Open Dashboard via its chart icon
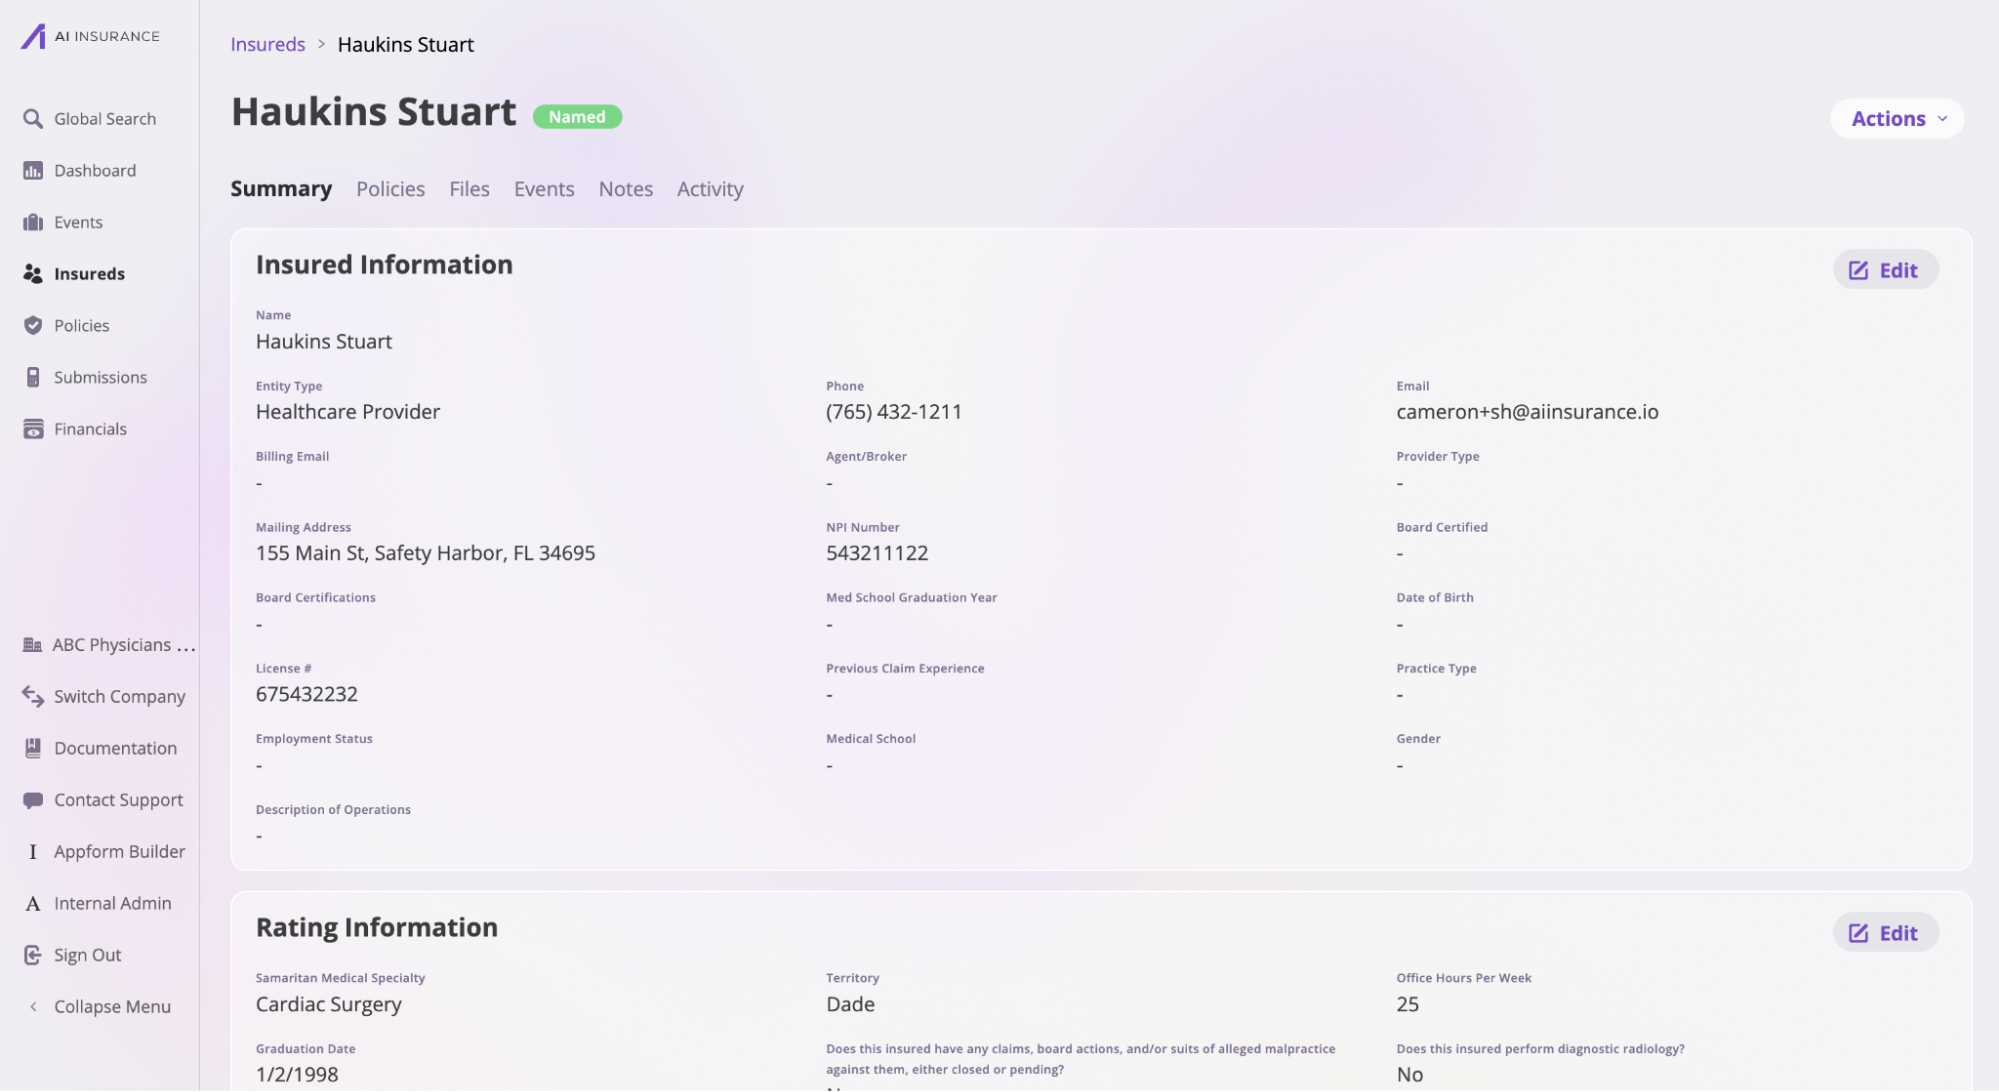Viewport: 1999px width, 1092px height. [x=33, y=171]
